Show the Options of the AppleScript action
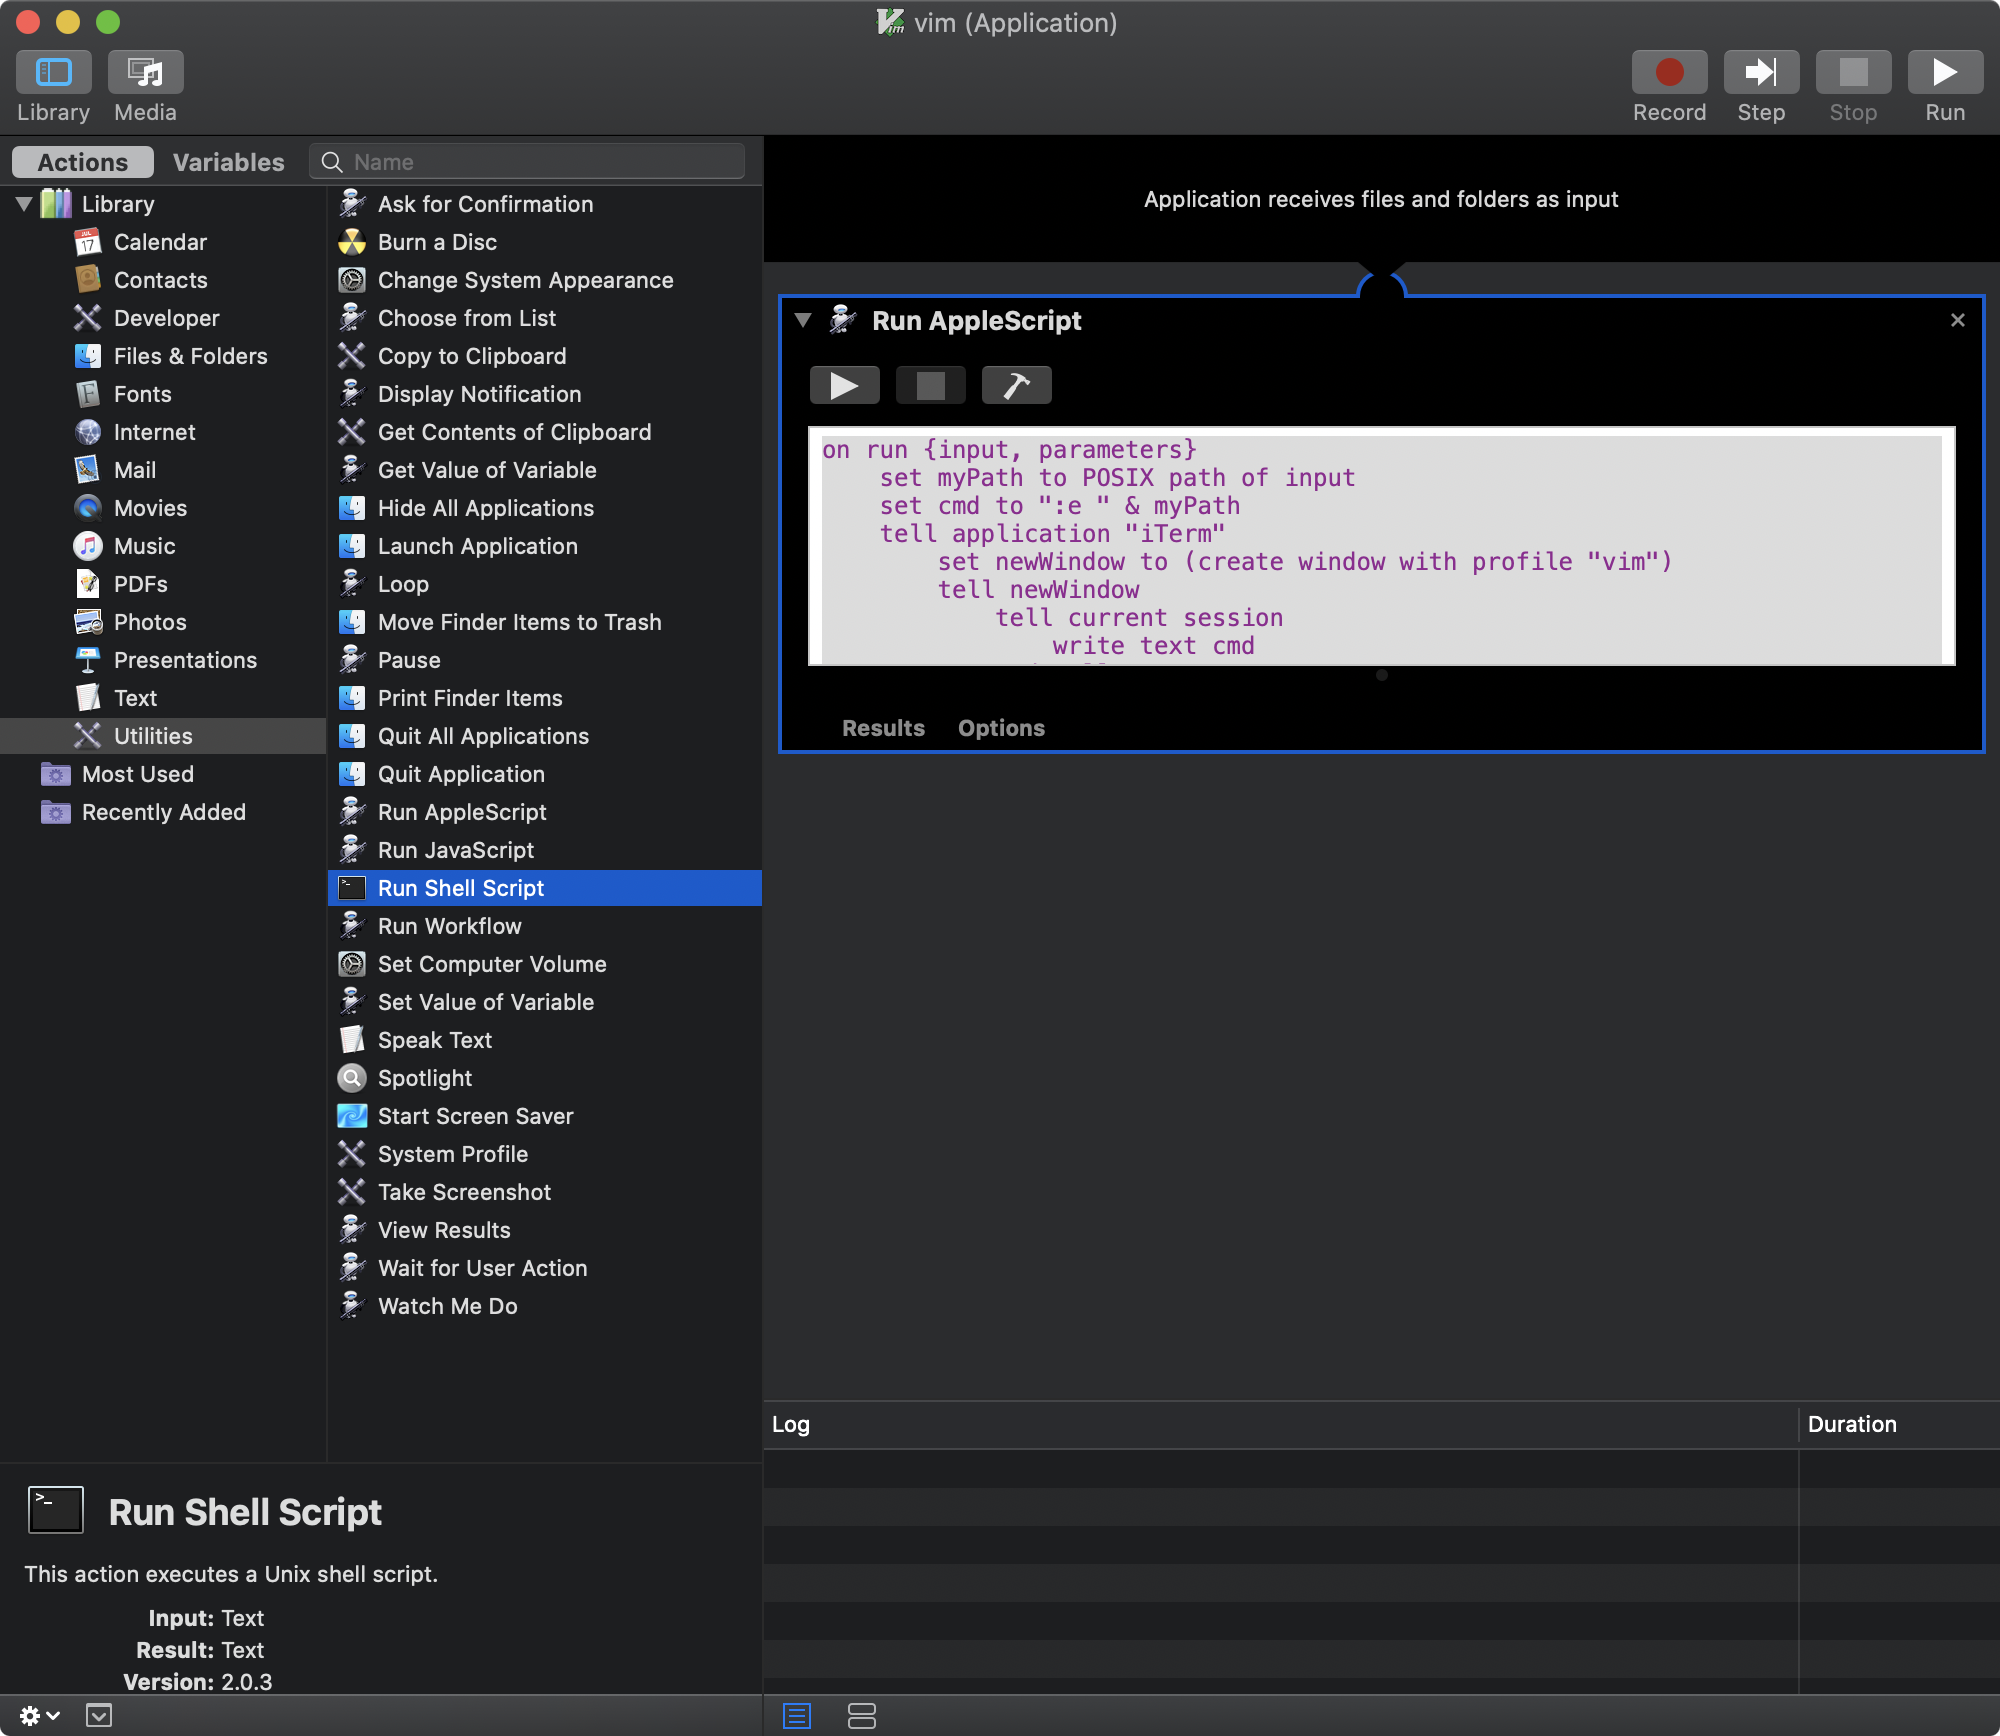 [x=1001, y=728]
